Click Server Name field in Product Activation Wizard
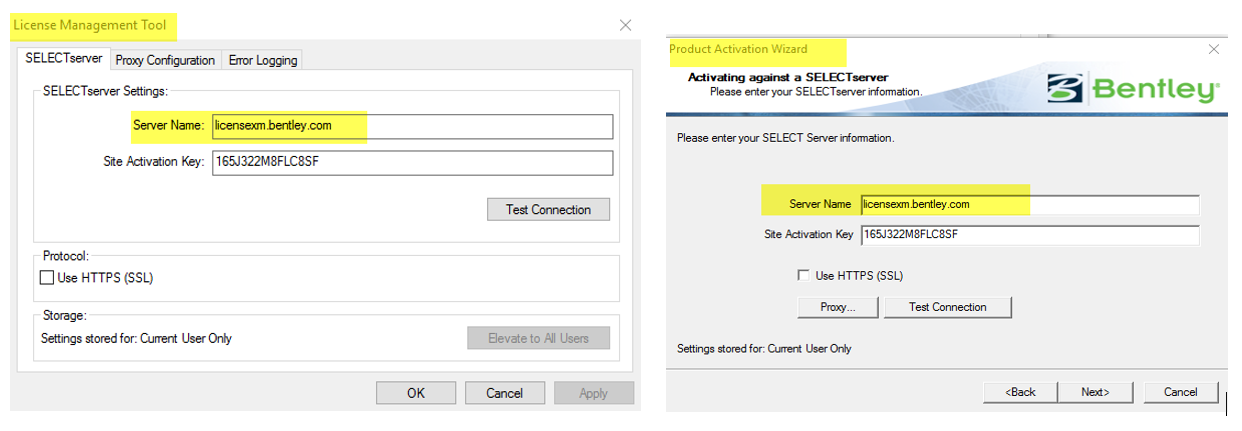This screenshot has height=431, width=1242. (x=1030, y=204)
